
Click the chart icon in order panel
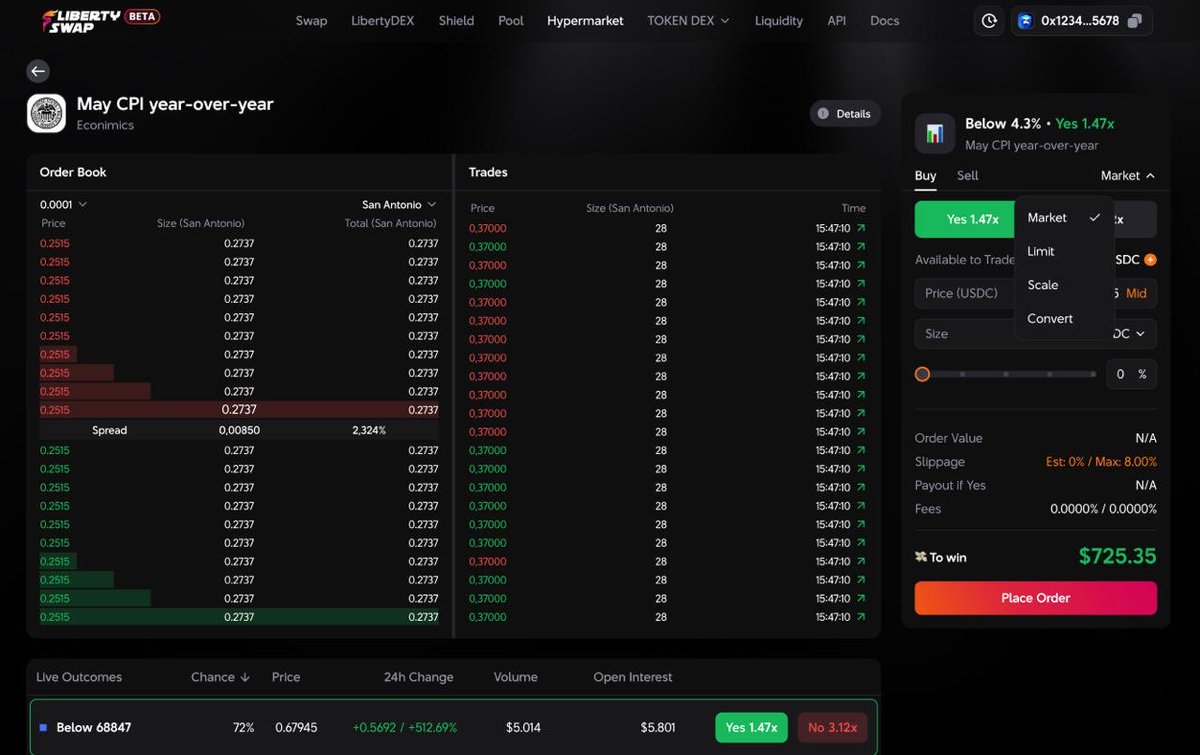click(935, 133)
